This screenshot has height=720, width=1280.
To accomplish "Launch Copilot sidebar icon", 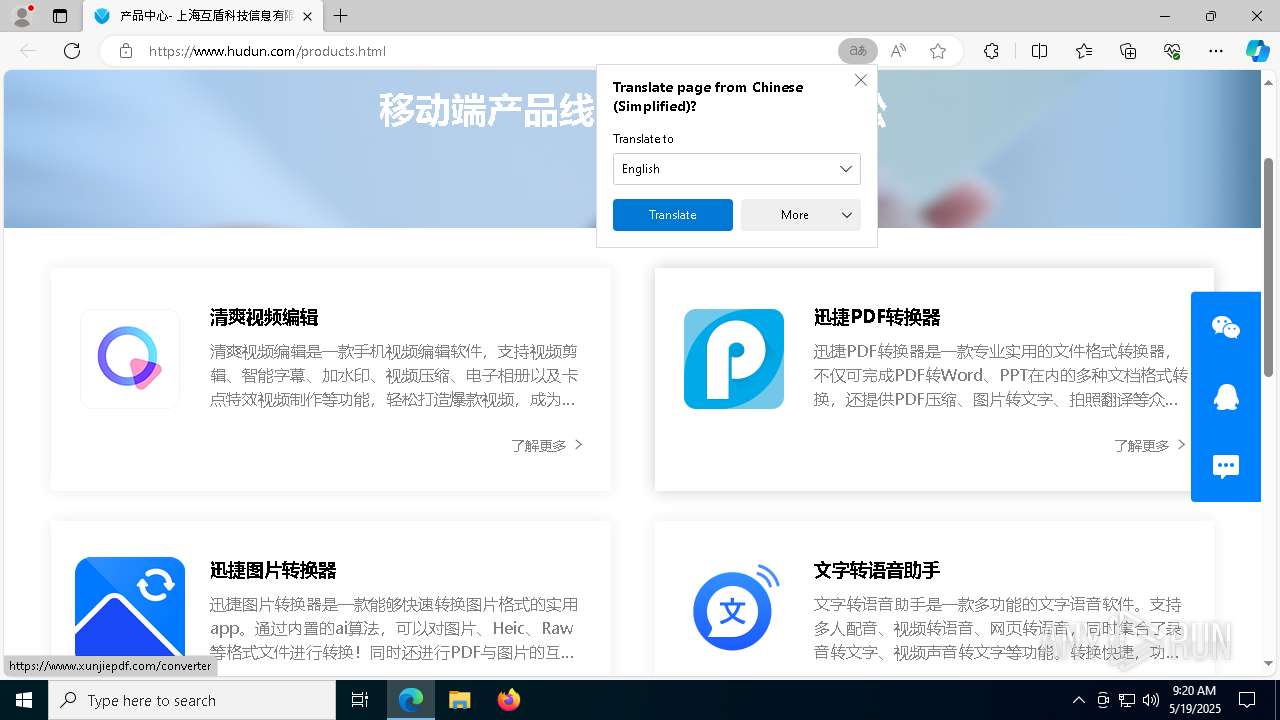I will tap(1257, 51).
